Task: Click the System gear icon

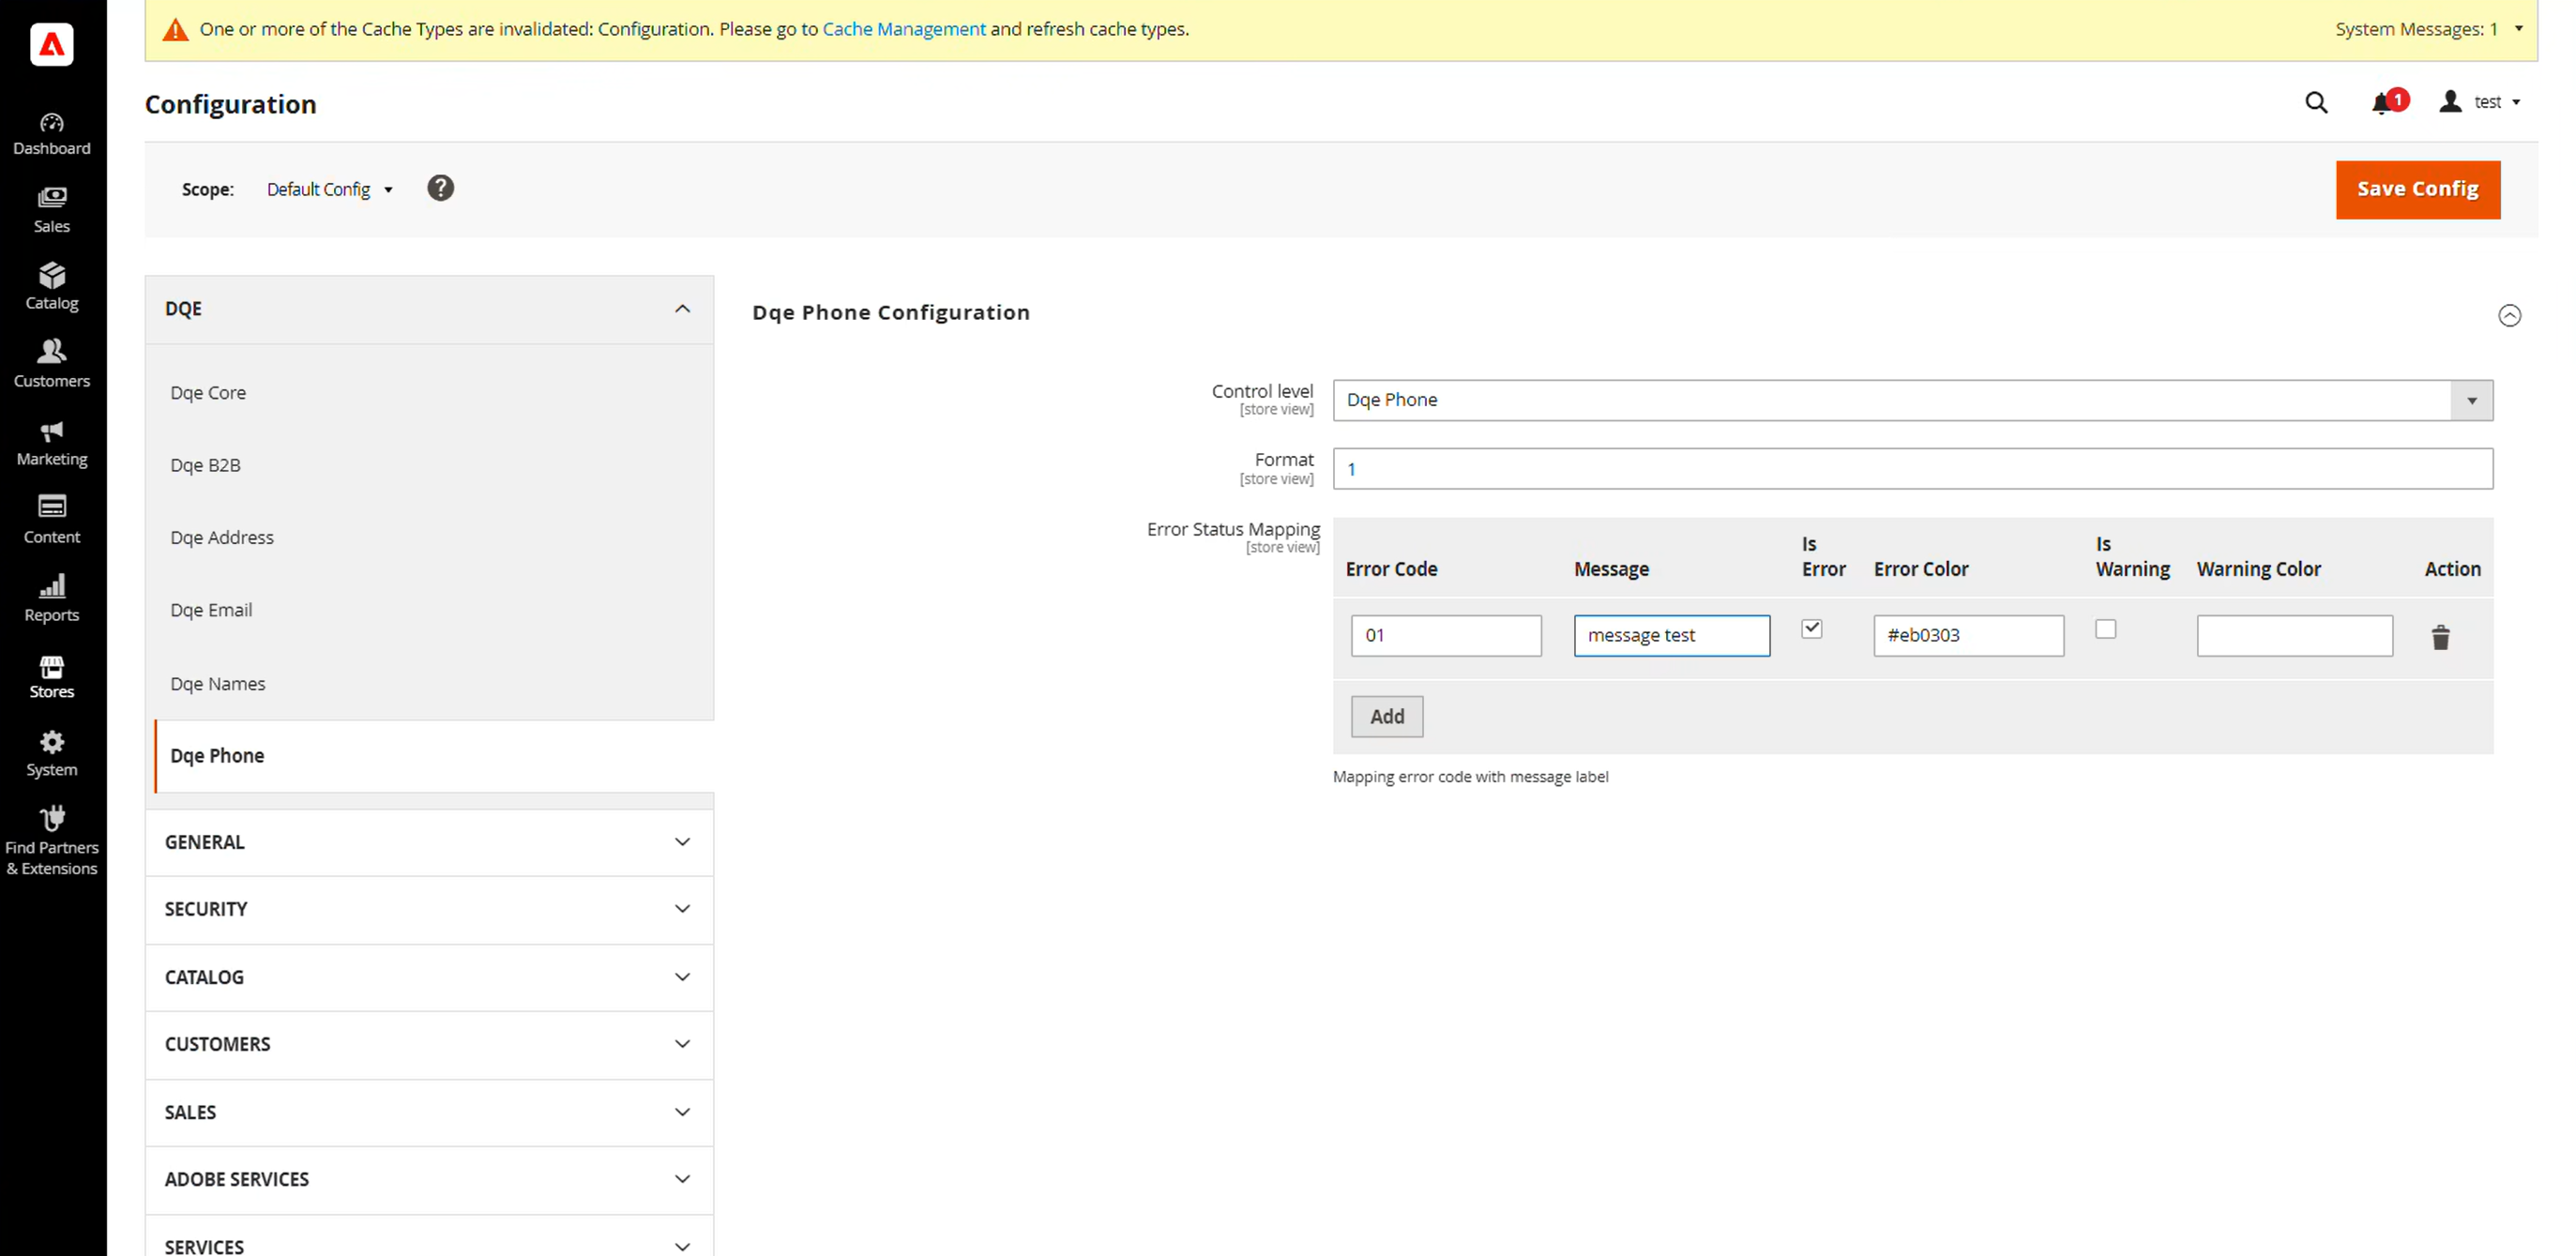Action: (51, 743)
